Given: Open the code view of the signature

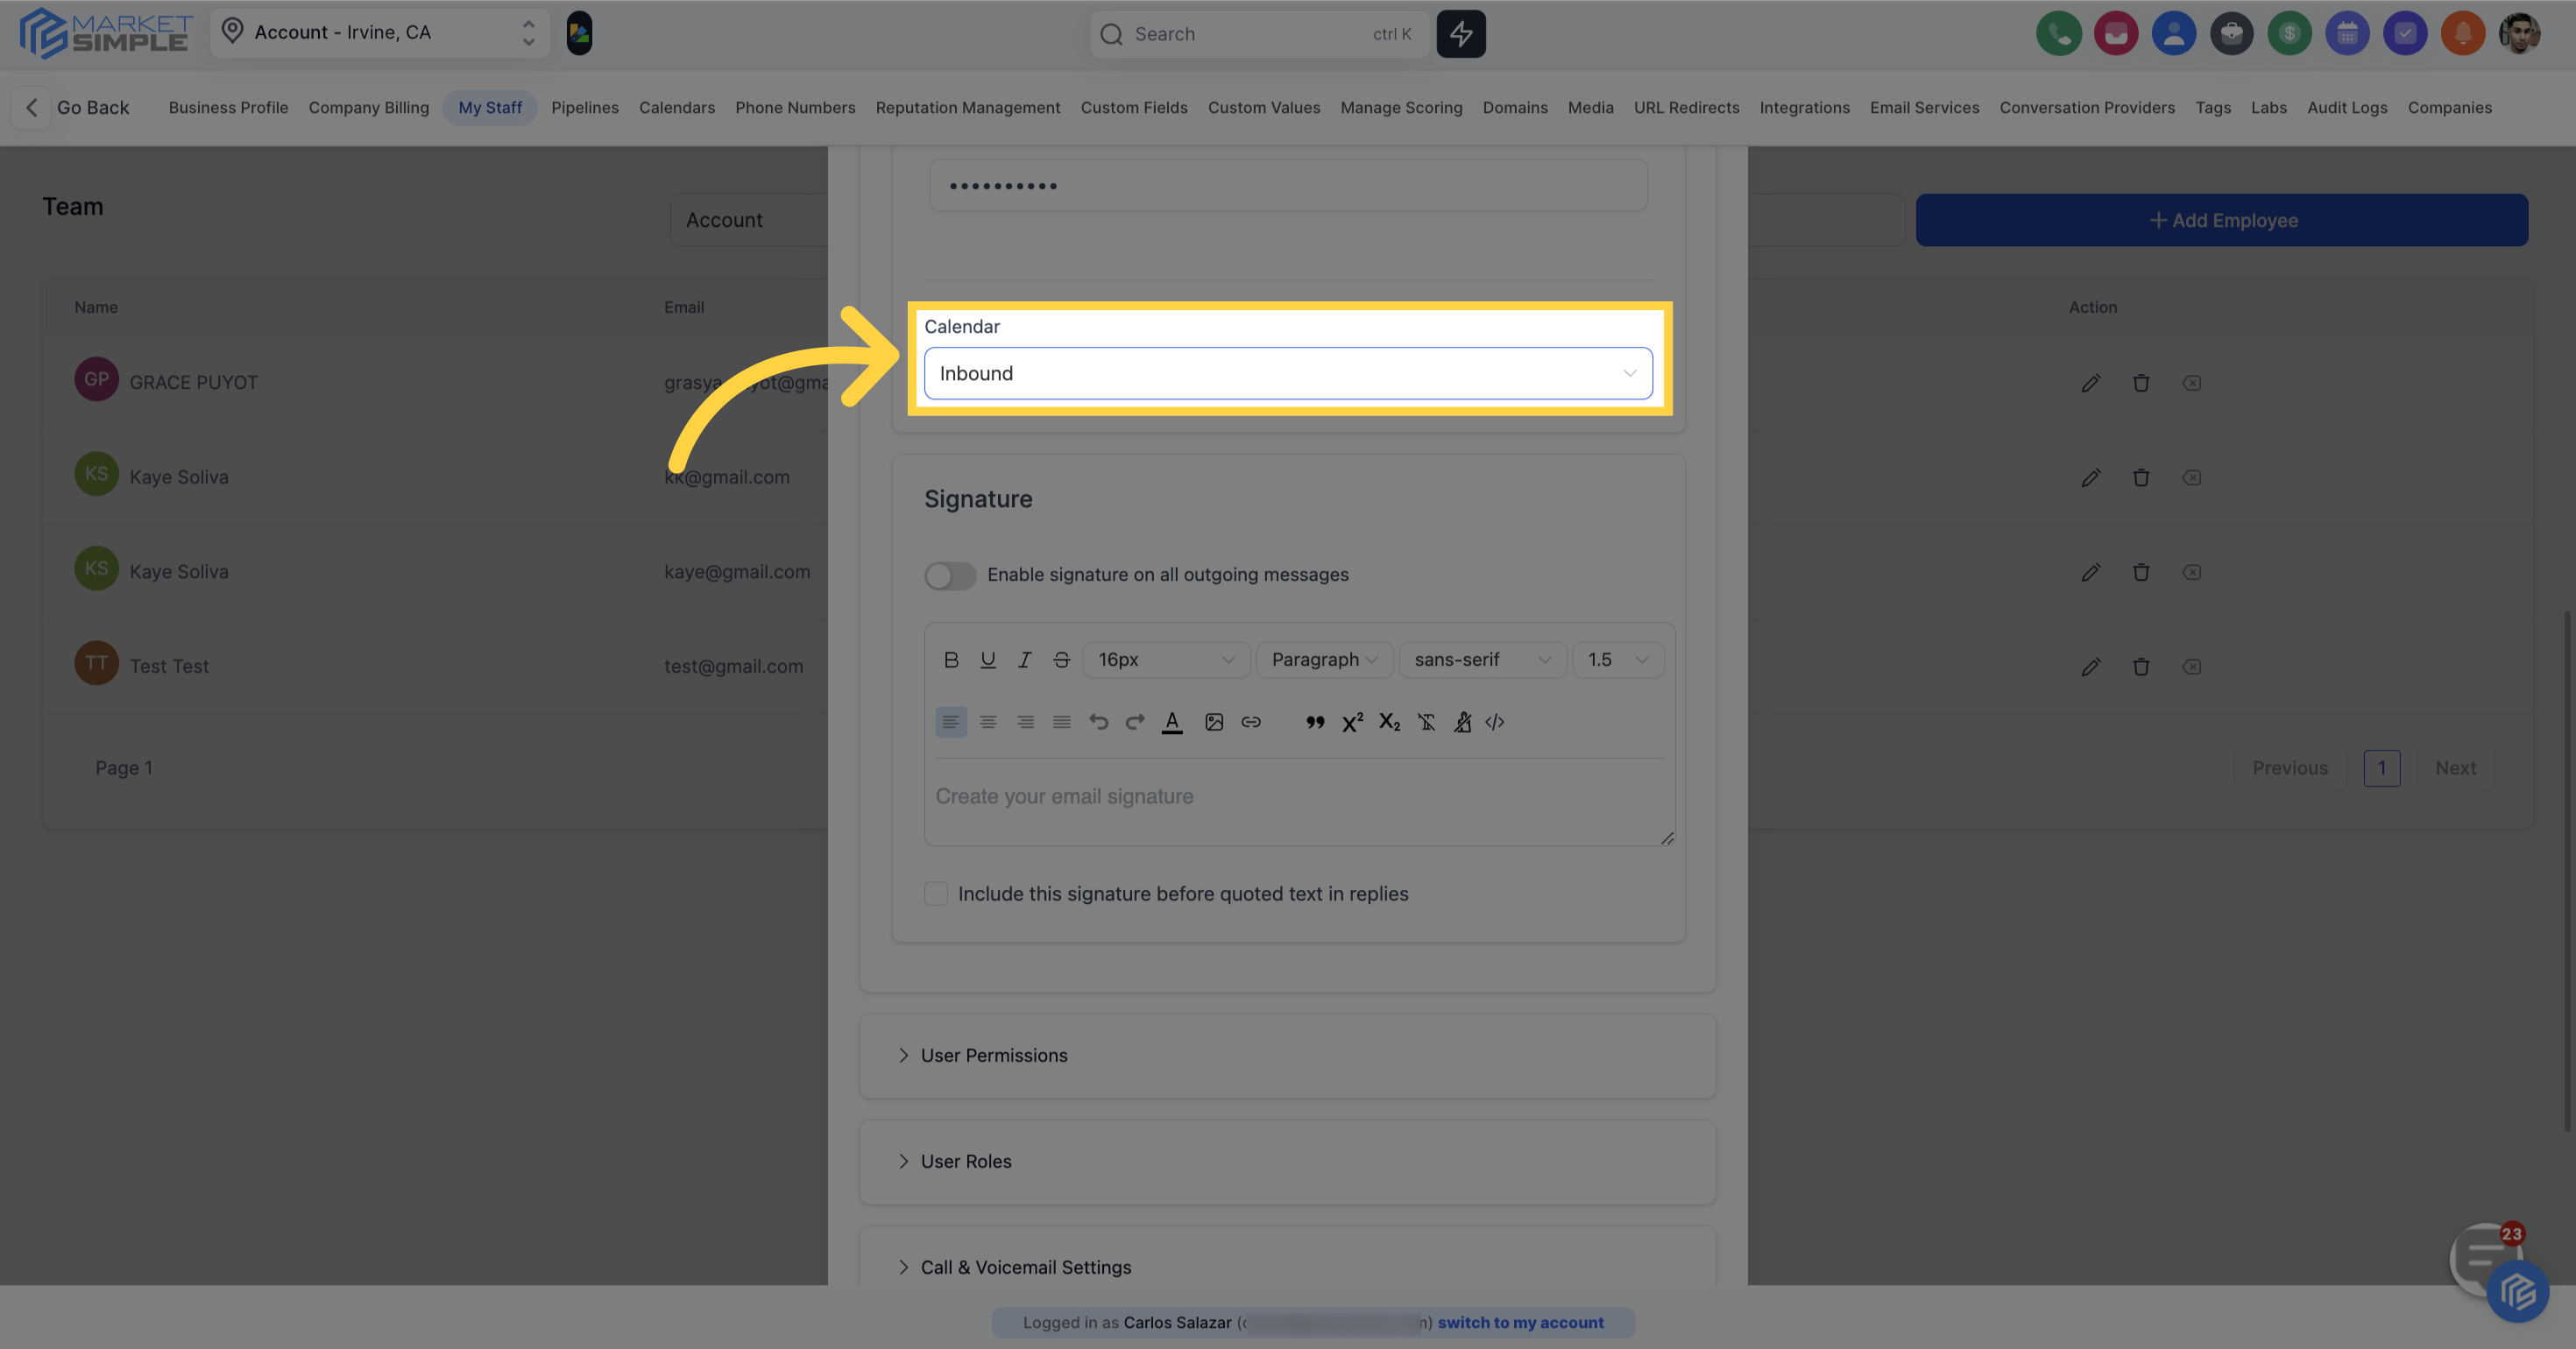Looking at the screenshot, I should 1495,722.
